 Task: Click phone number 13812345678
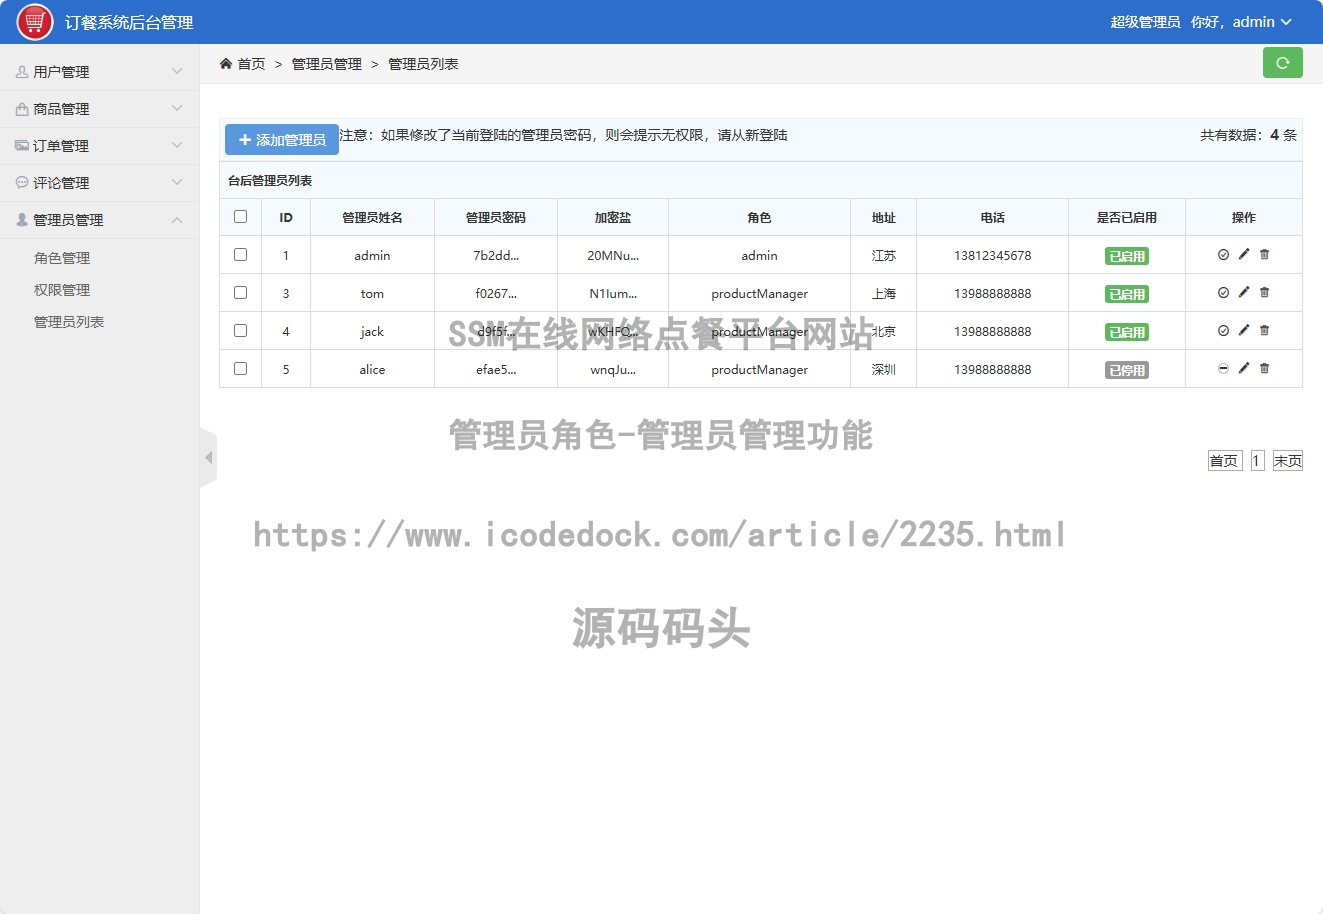tap(992, 256)
